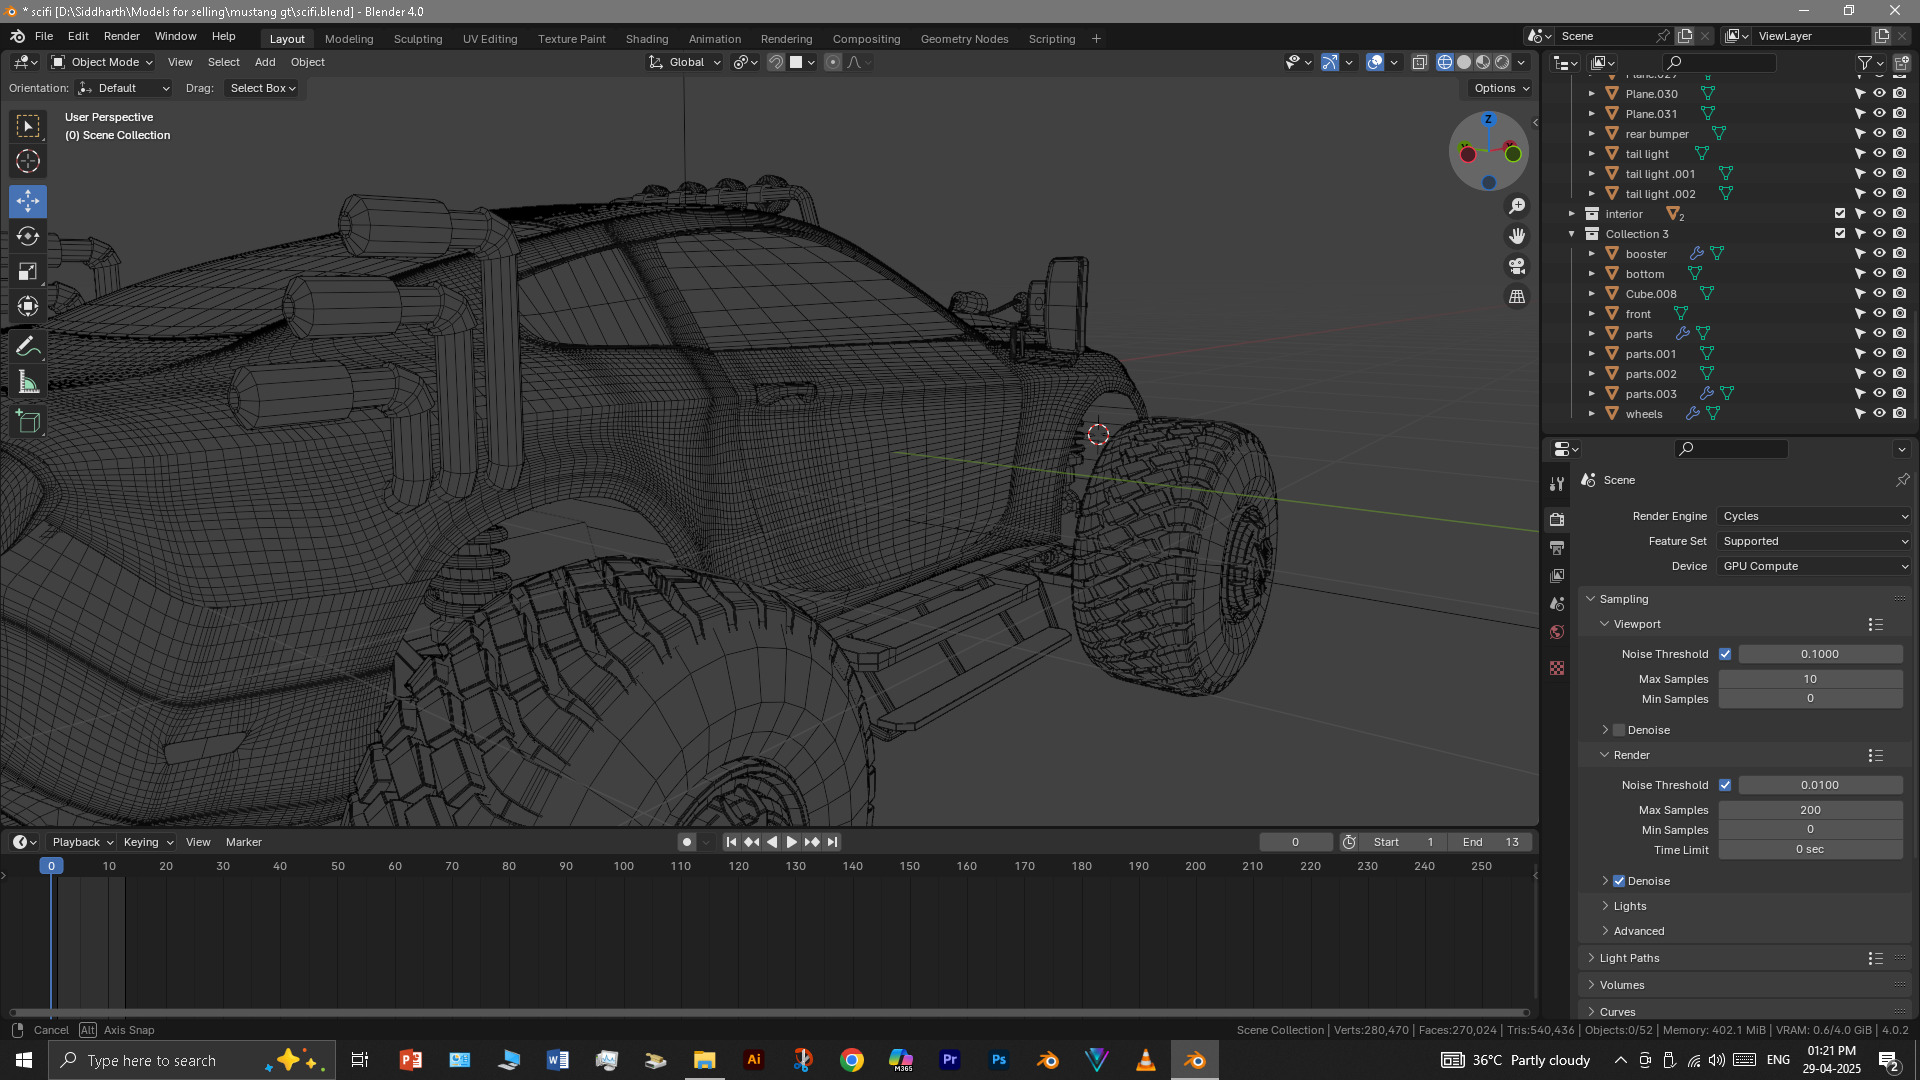Switch to the Modeling workspace tab
This screenshot has height=1080, width=1920.
pos(349,39)
